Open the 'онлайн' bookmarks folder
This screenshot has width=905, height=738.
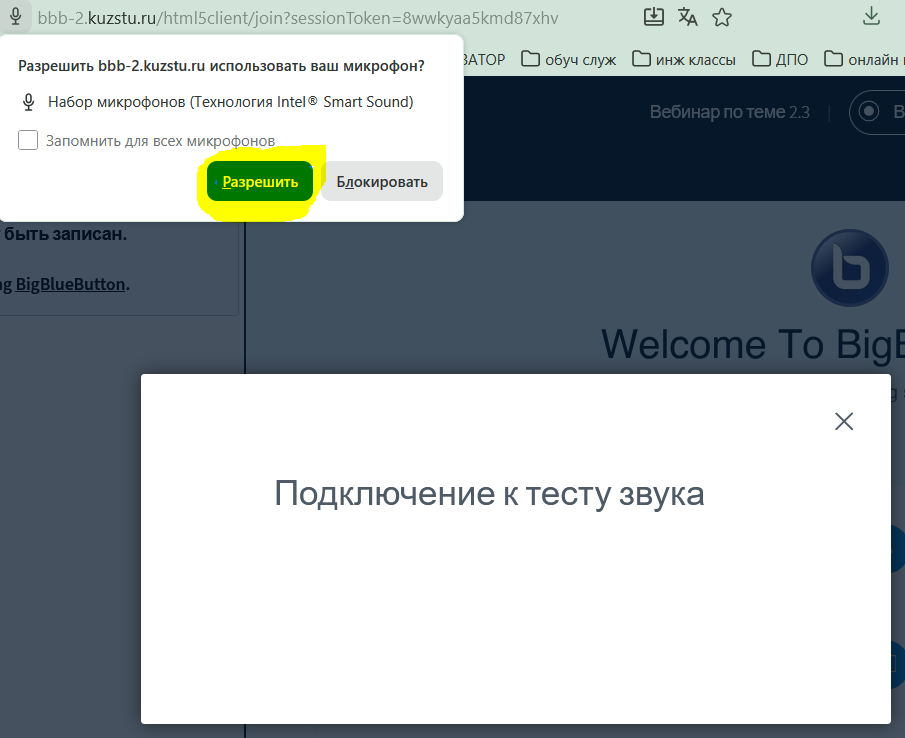[x=864, y=59]
